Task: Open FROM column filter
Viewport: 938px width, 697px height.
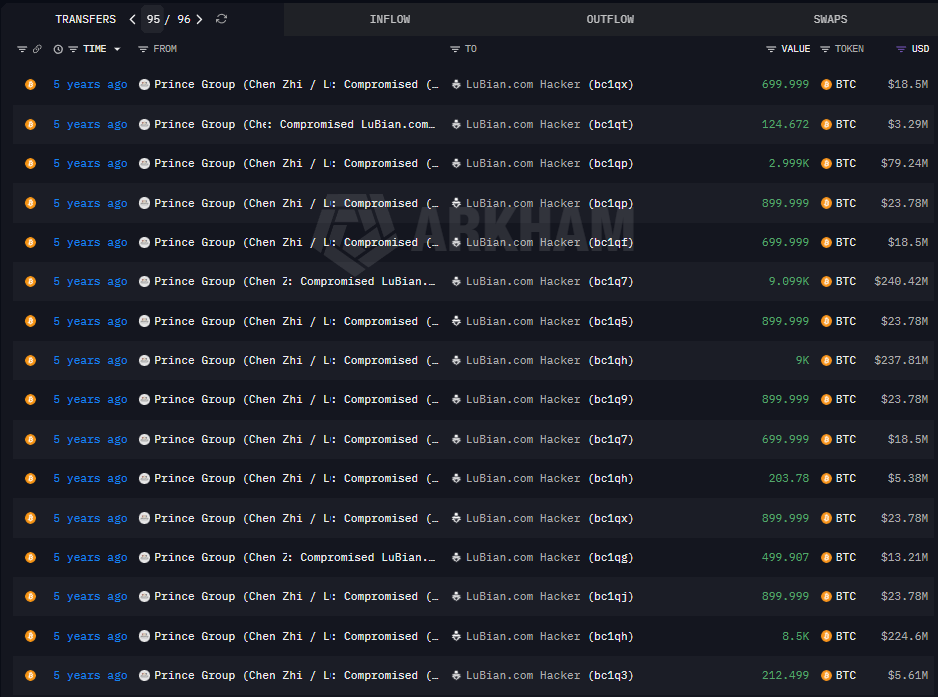Action: tap(143, 49)
